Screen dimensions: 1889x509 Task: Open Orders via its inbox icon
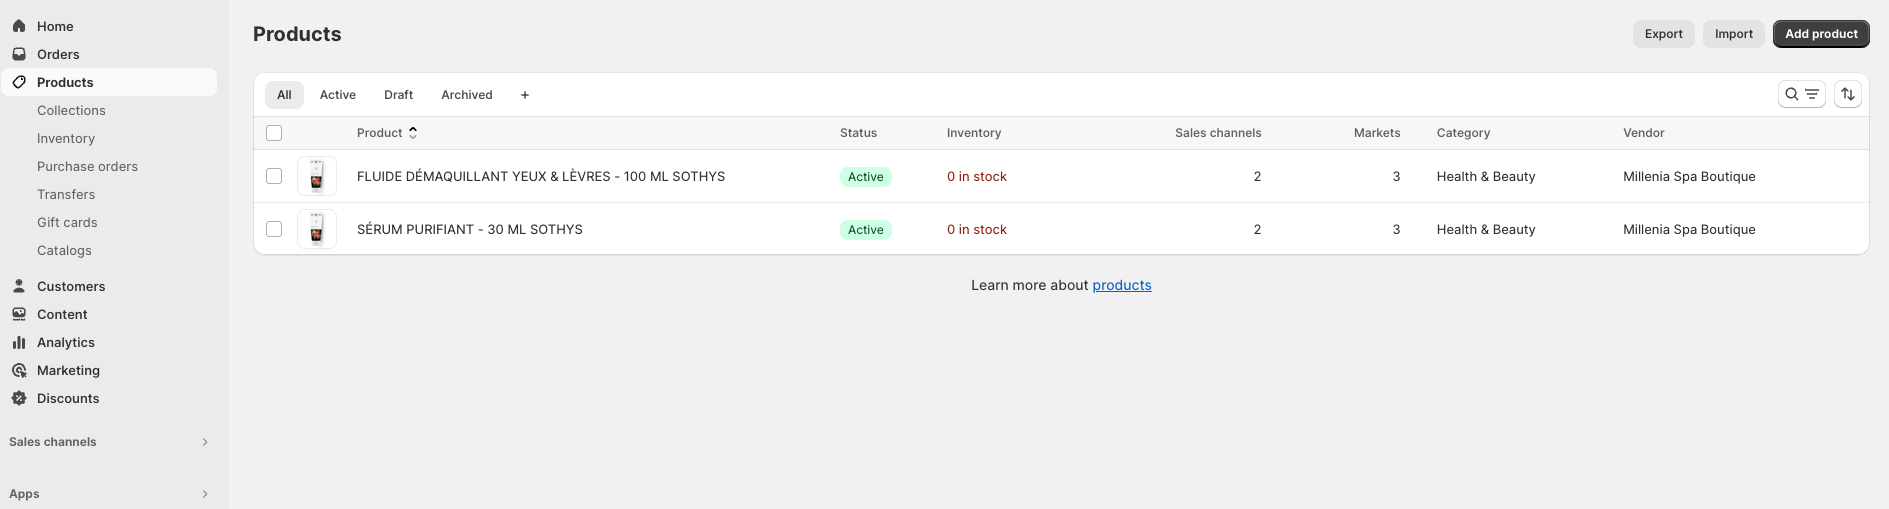[x=19, y=54]
